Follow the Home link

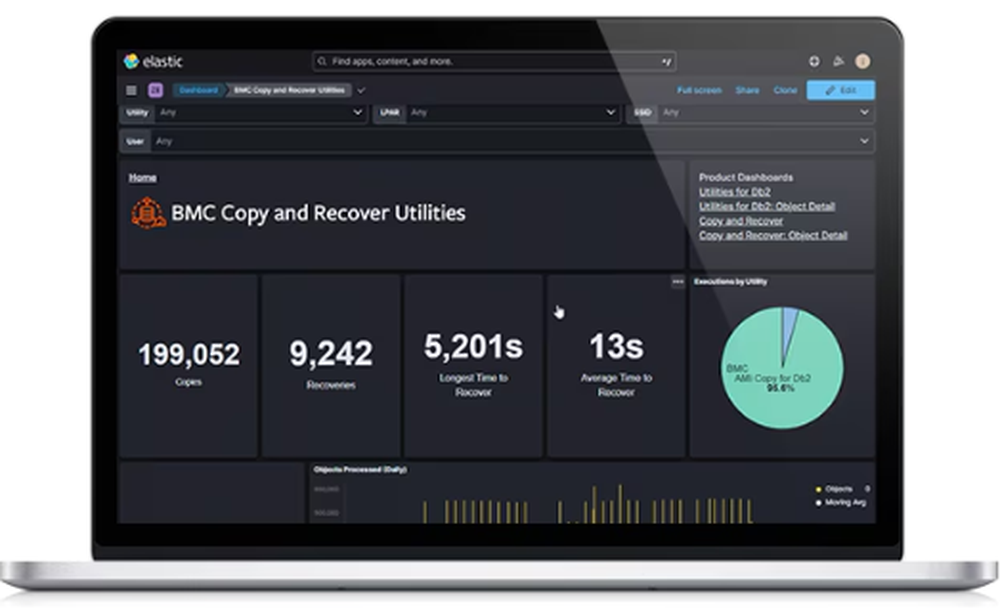pos(143,177)
